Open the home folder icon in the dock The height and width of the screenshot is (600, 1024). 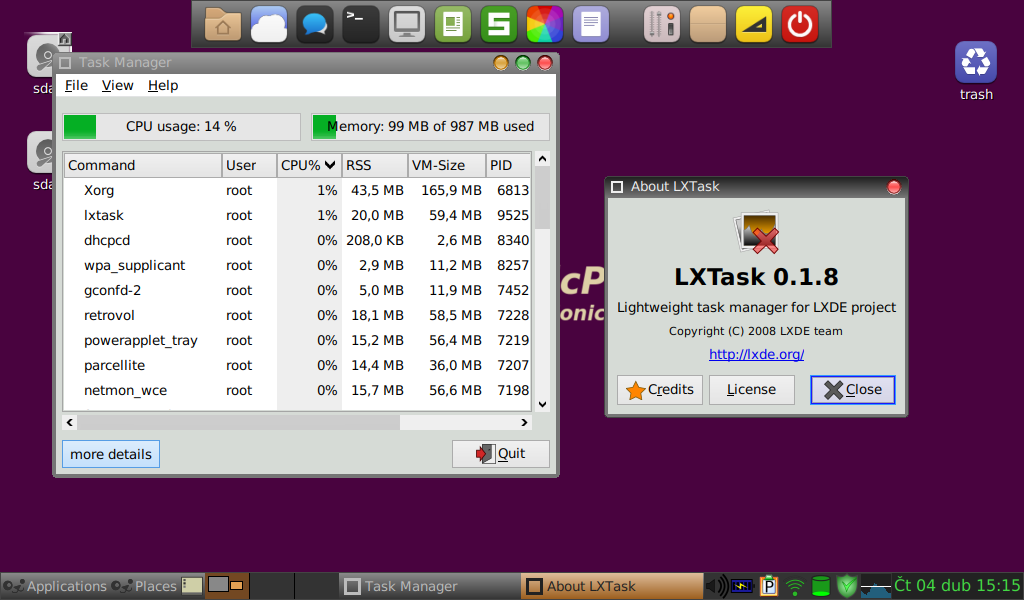[222, 23]
